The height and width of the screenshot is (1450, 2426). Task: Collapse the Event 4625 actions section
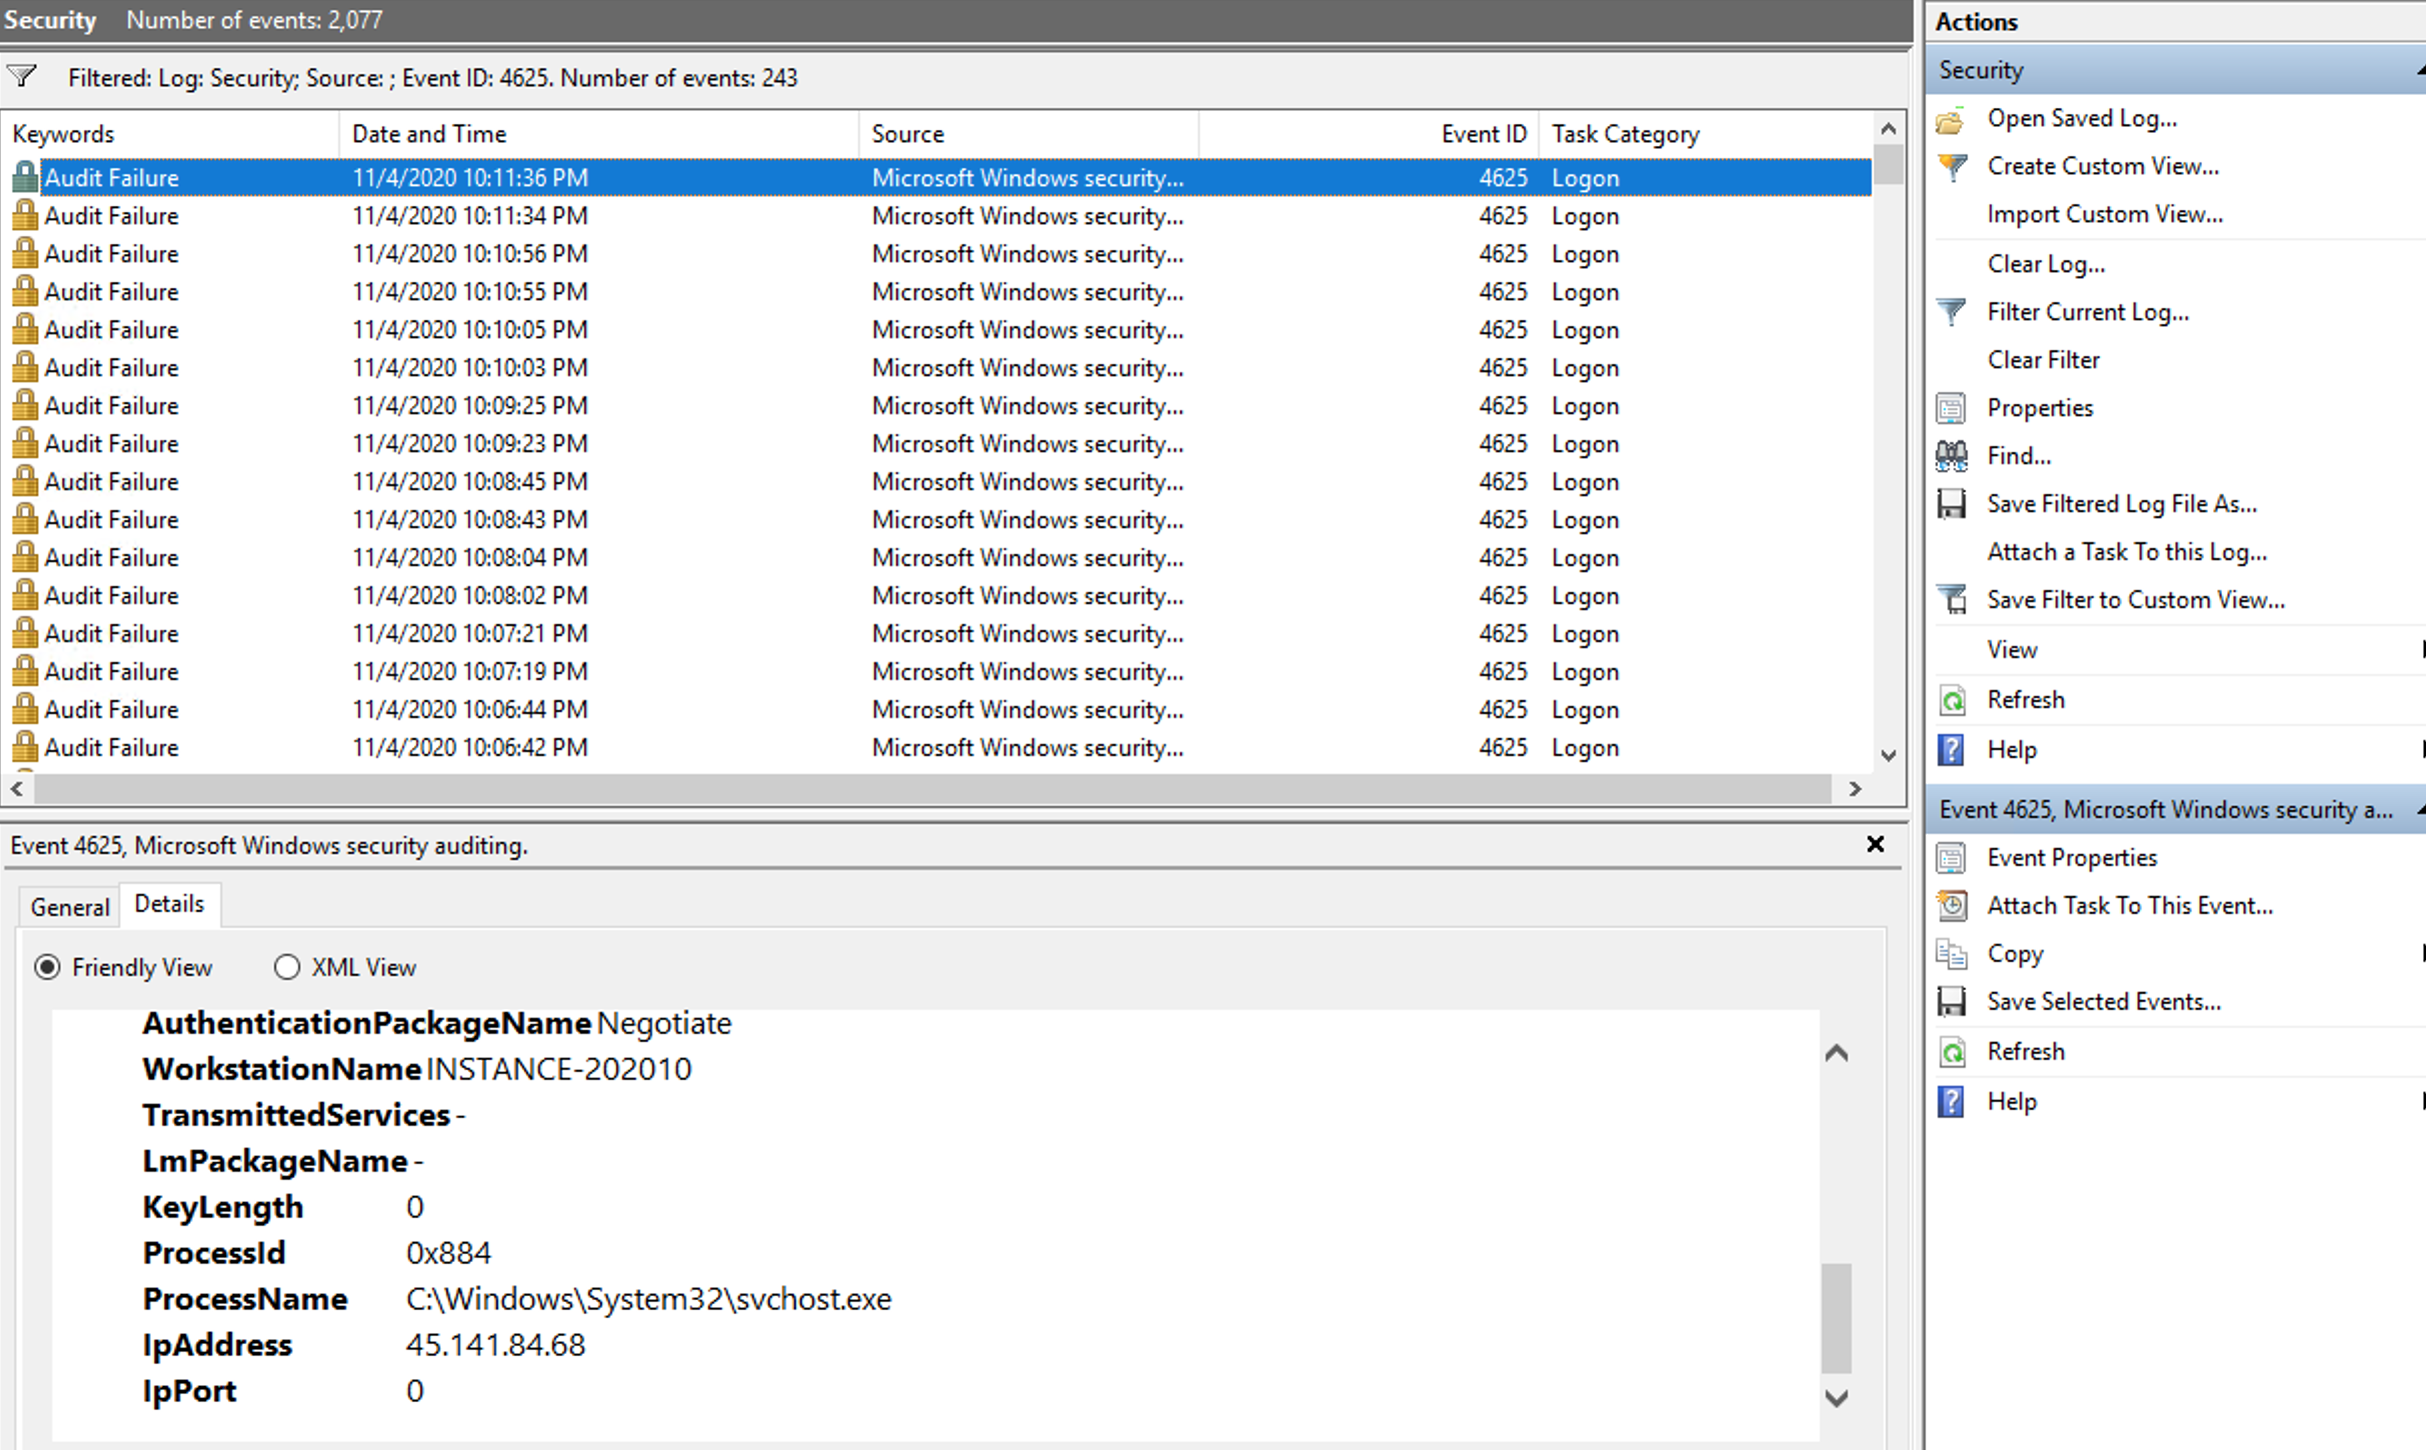coord(2419,809)
